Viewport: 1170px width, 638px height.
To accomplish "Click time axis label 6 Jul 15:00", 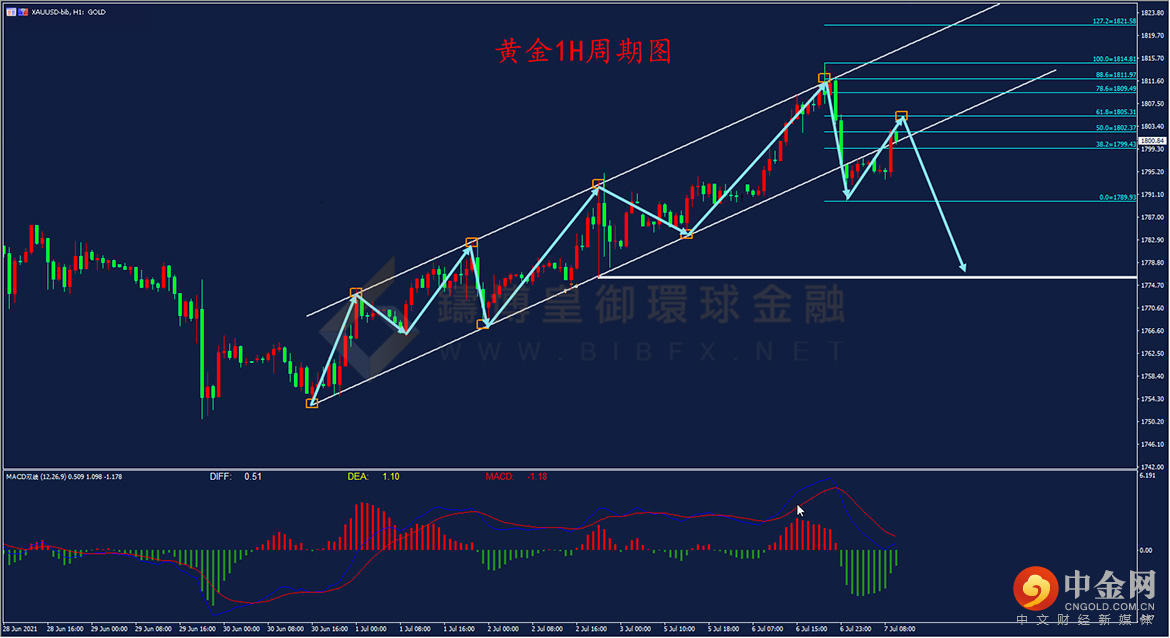I will (811, 628).
